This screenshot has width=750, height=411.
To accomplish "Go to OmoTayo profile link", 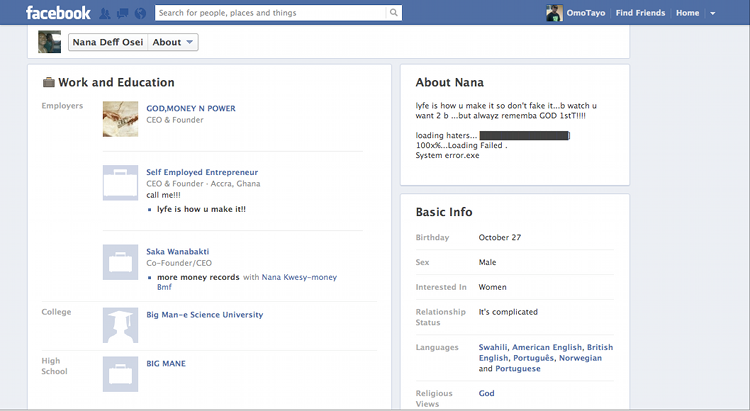I will click(586, 13).
